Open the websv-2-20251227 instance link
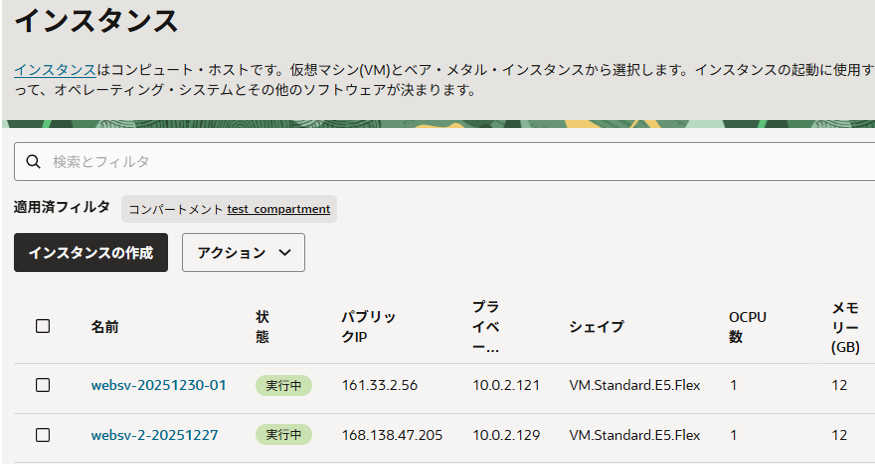 (154, 435)
